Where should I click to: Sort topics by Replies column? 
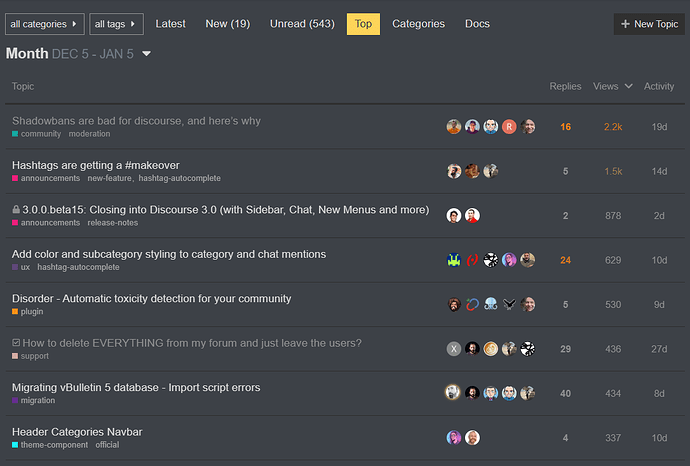[565, 86]
